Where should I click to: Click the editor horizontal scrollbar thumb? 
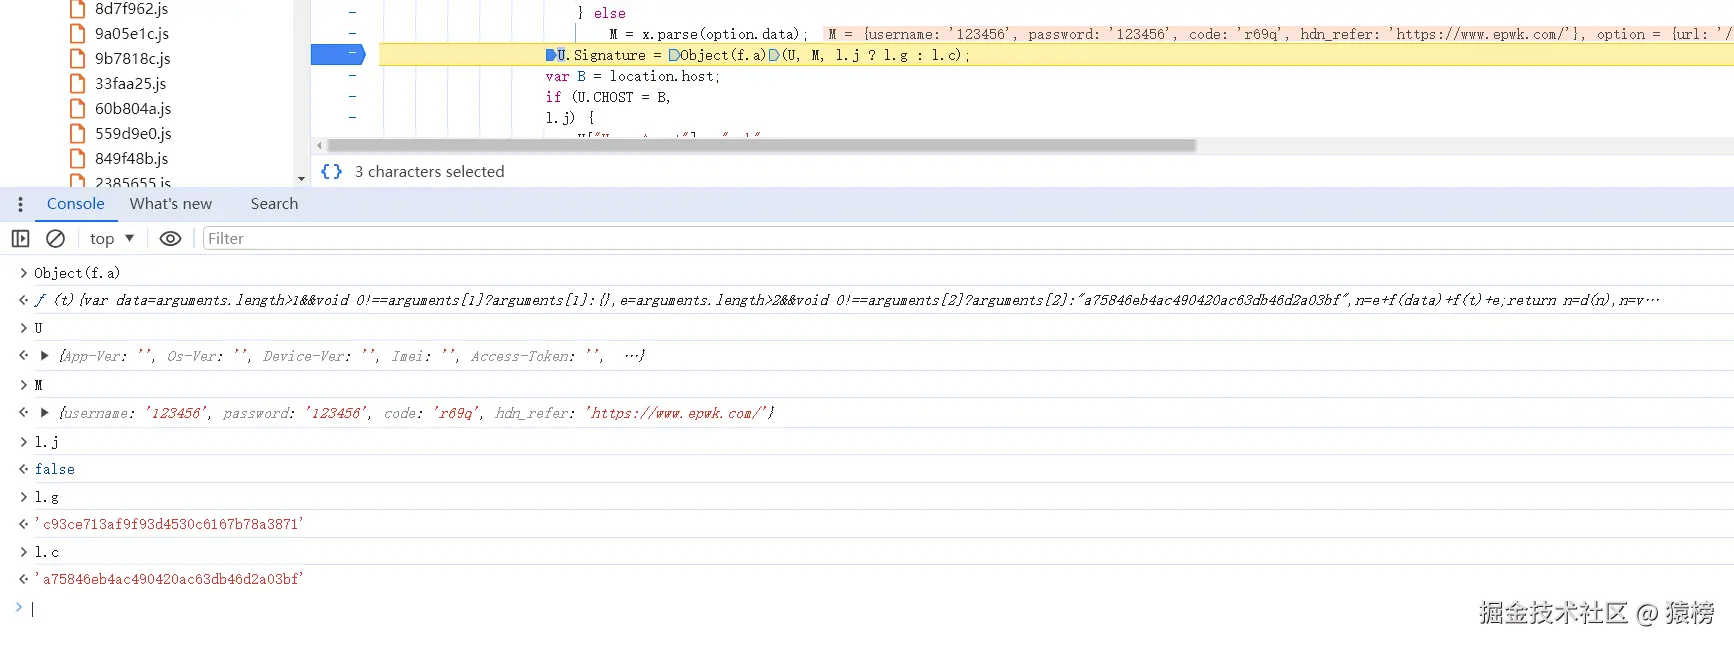pos(762,145)
